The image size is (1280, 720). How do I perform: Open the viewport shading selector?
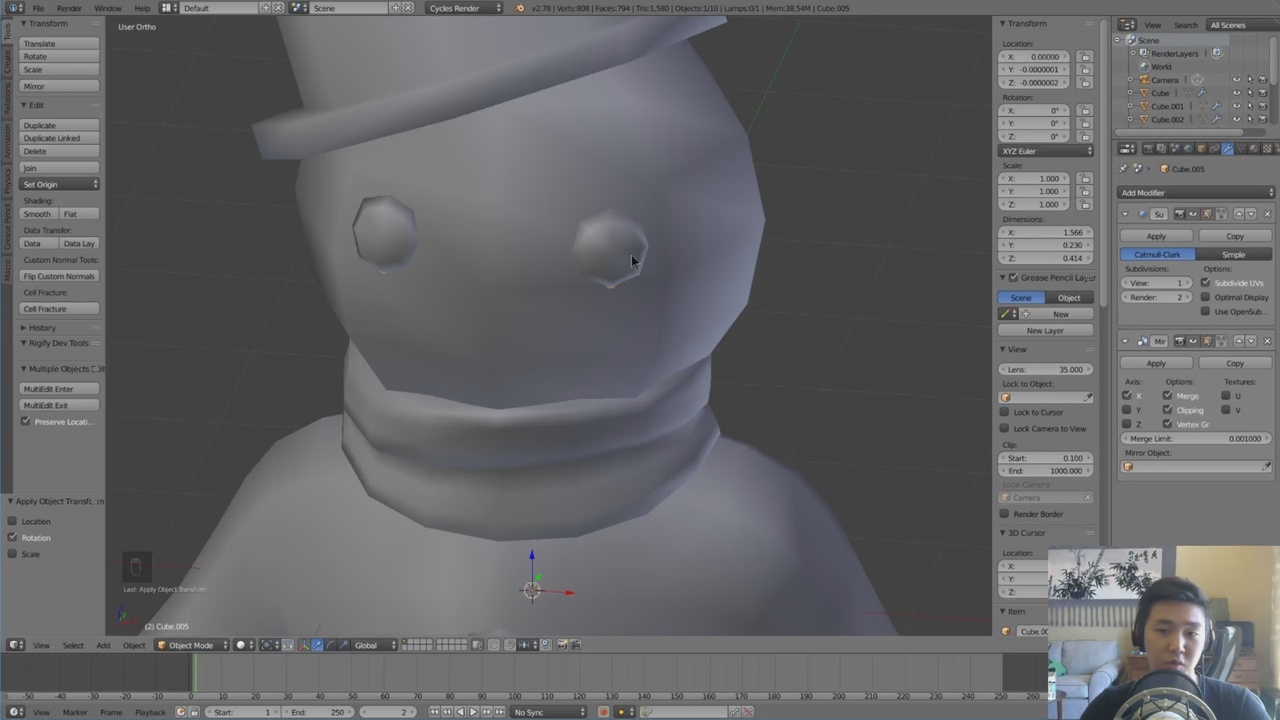click(x=243, y=645)
